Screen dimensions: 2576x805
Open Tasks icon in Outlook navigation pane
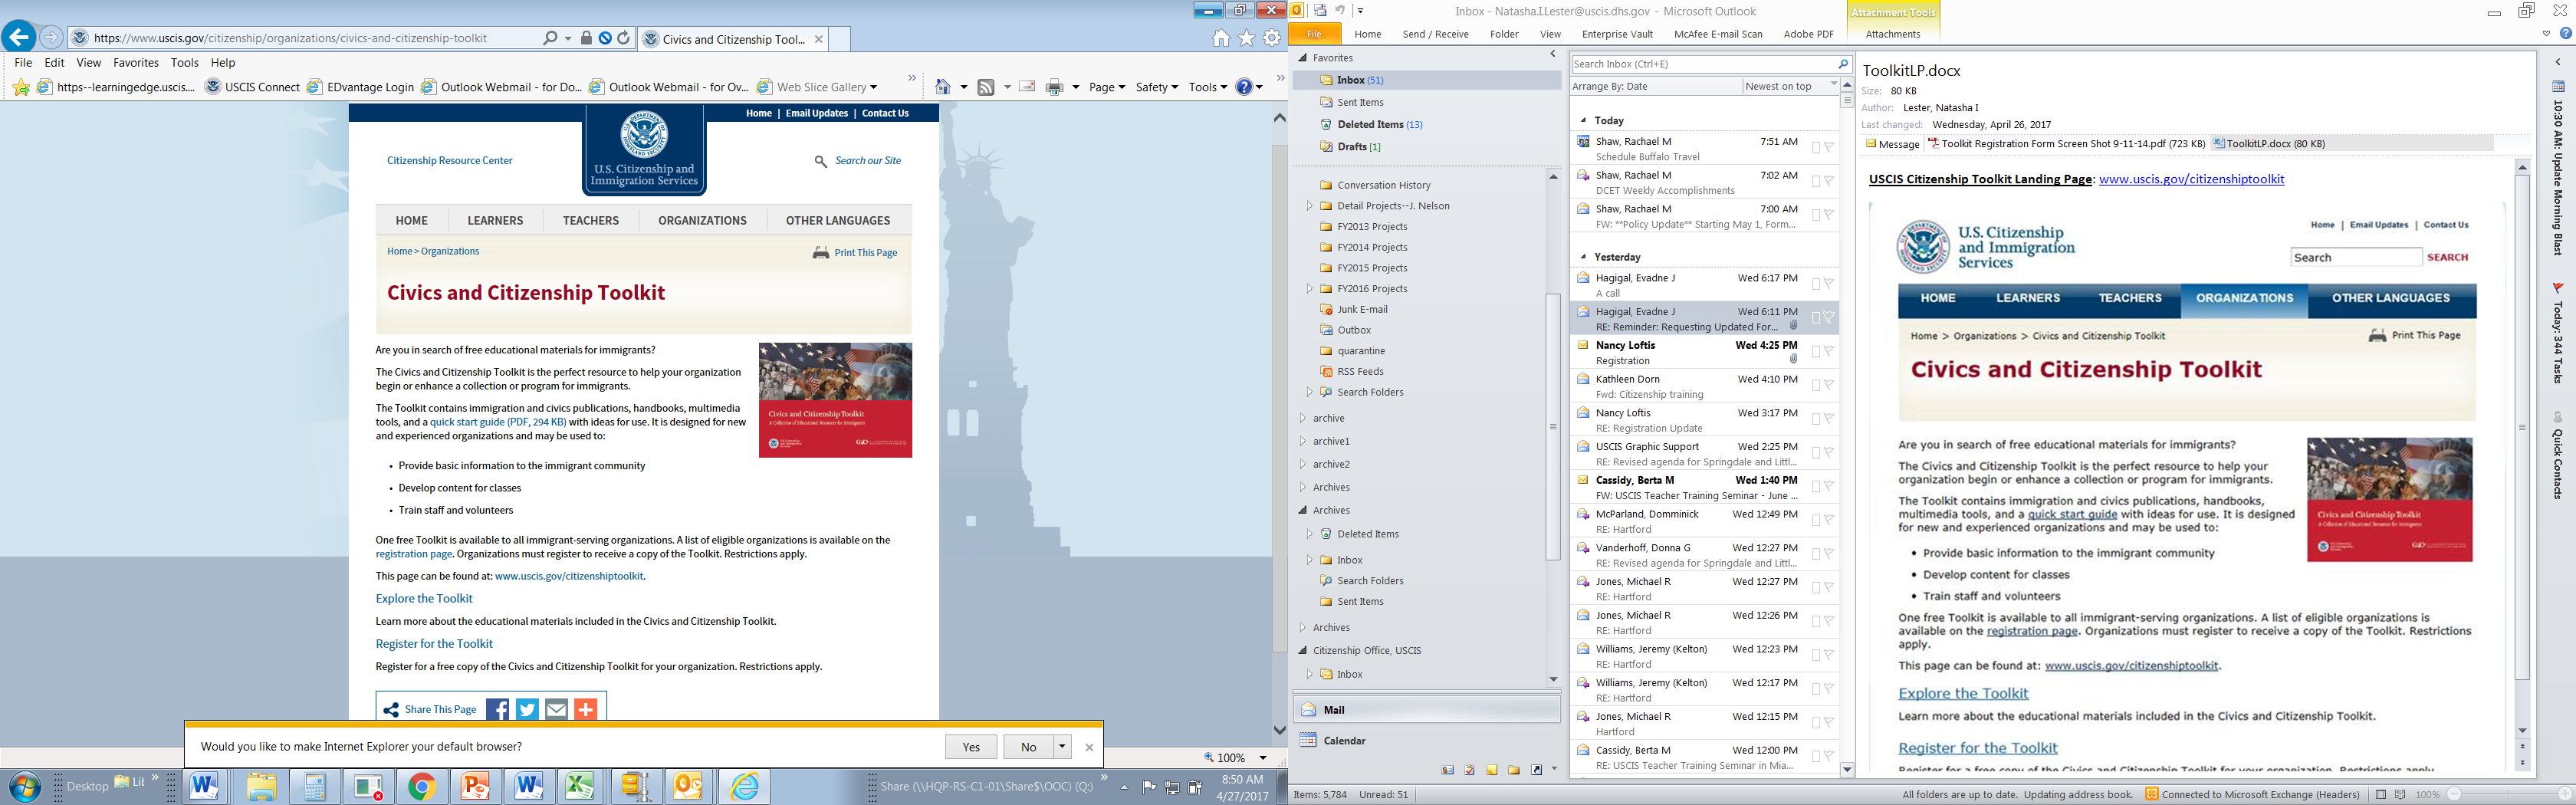(1469, 770)
